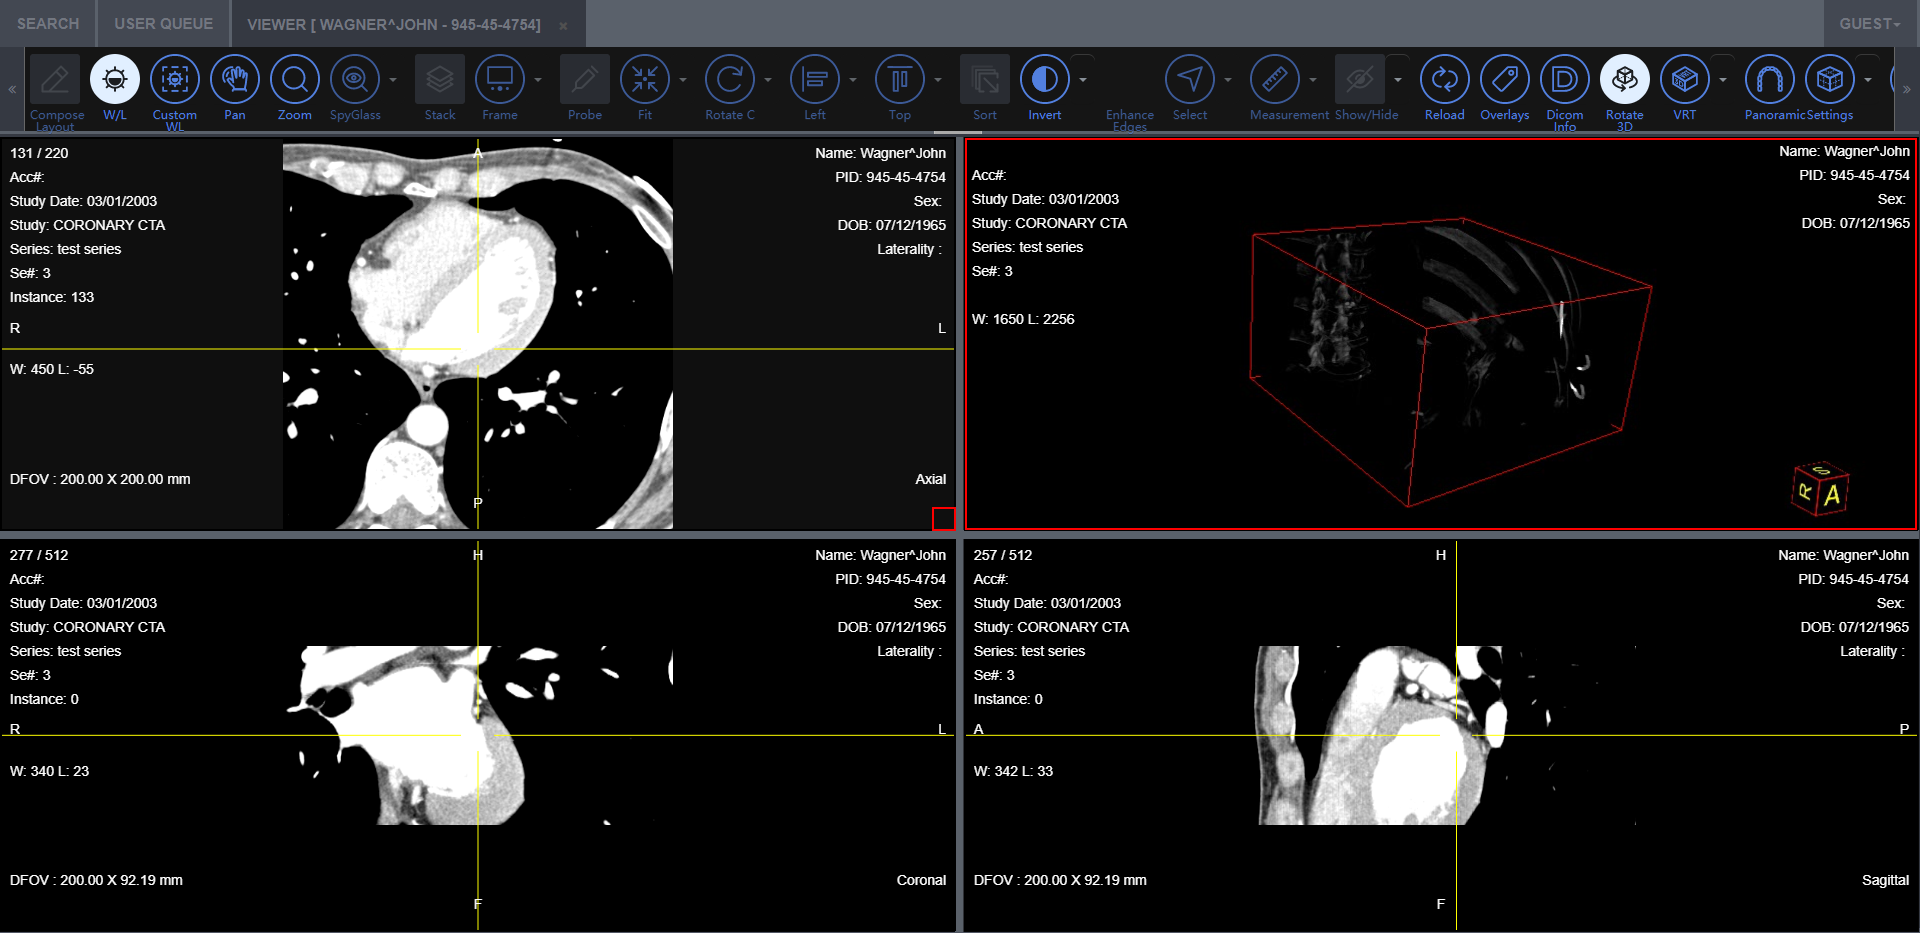The width and height of the screenshot is (1920, 933).
Task: Toggle image Invert
Action: 1043,80
